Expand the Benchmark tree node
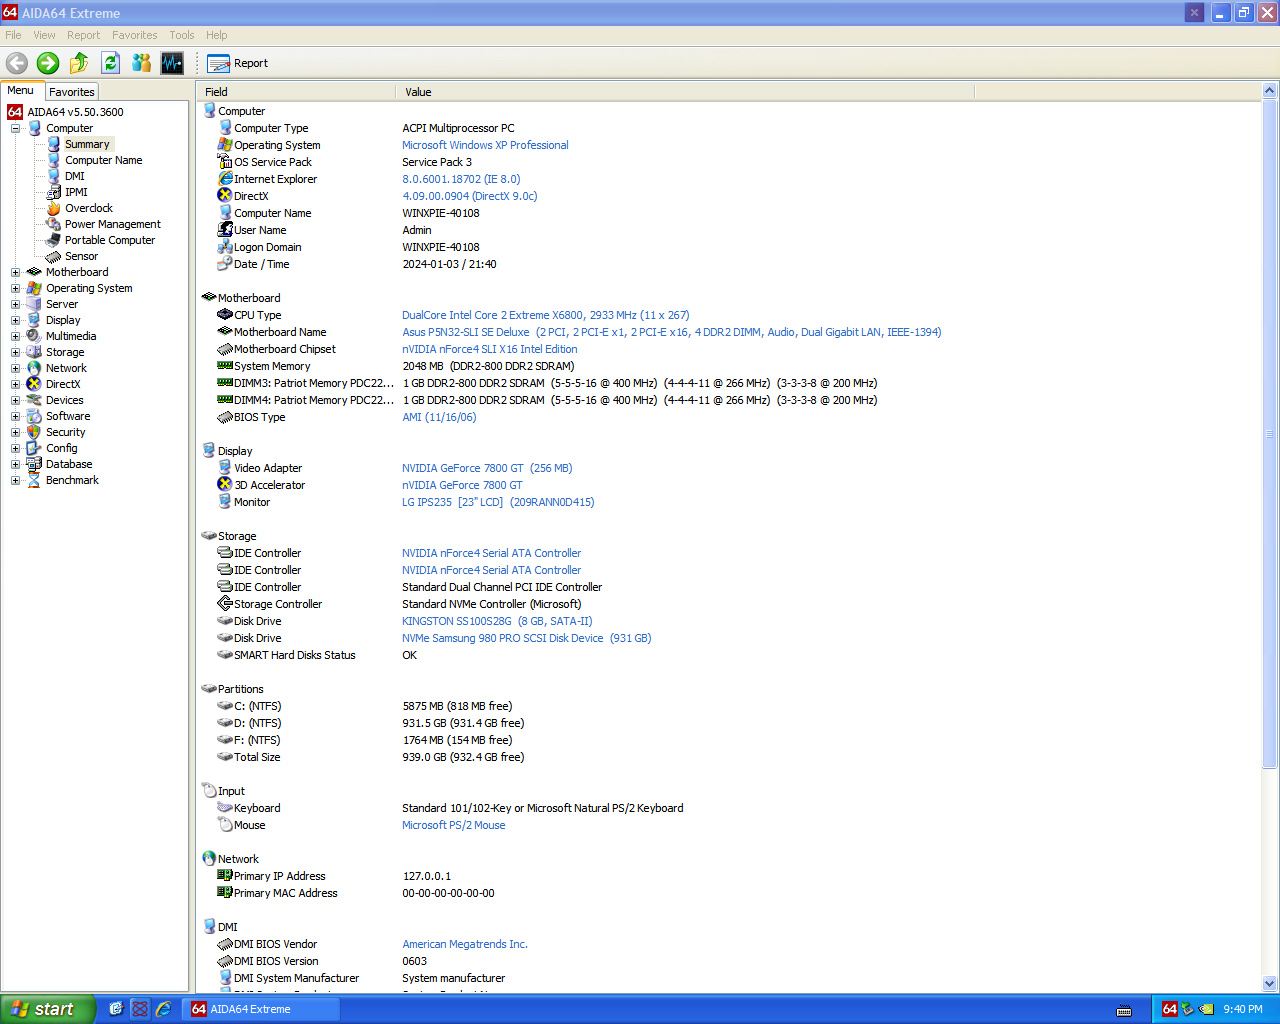The height and width of the screenshot is (1024, 1280). pos(15,480)
